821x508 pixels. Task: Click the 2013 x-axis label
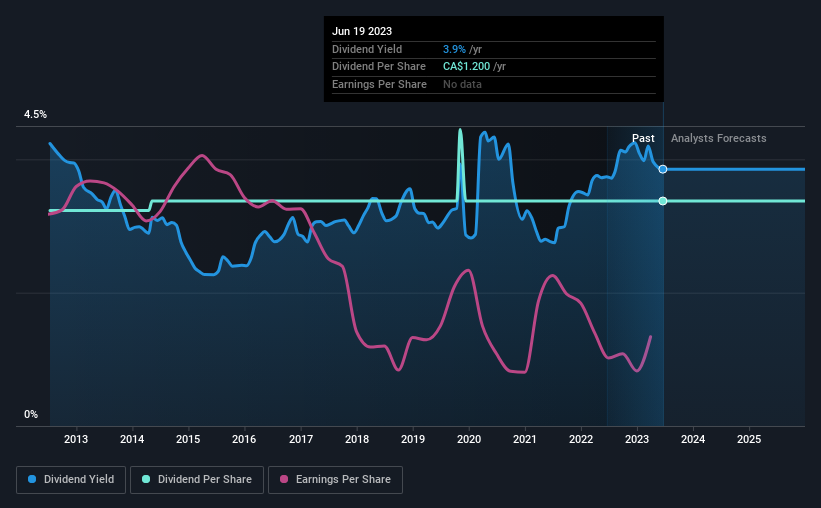[x=76, y=439]
